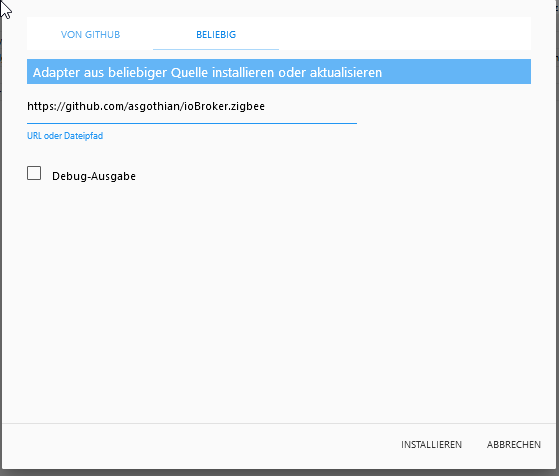
Task: Click the 'Adapter aus beliebiger Quelle' header text
Action: (207, 72)
